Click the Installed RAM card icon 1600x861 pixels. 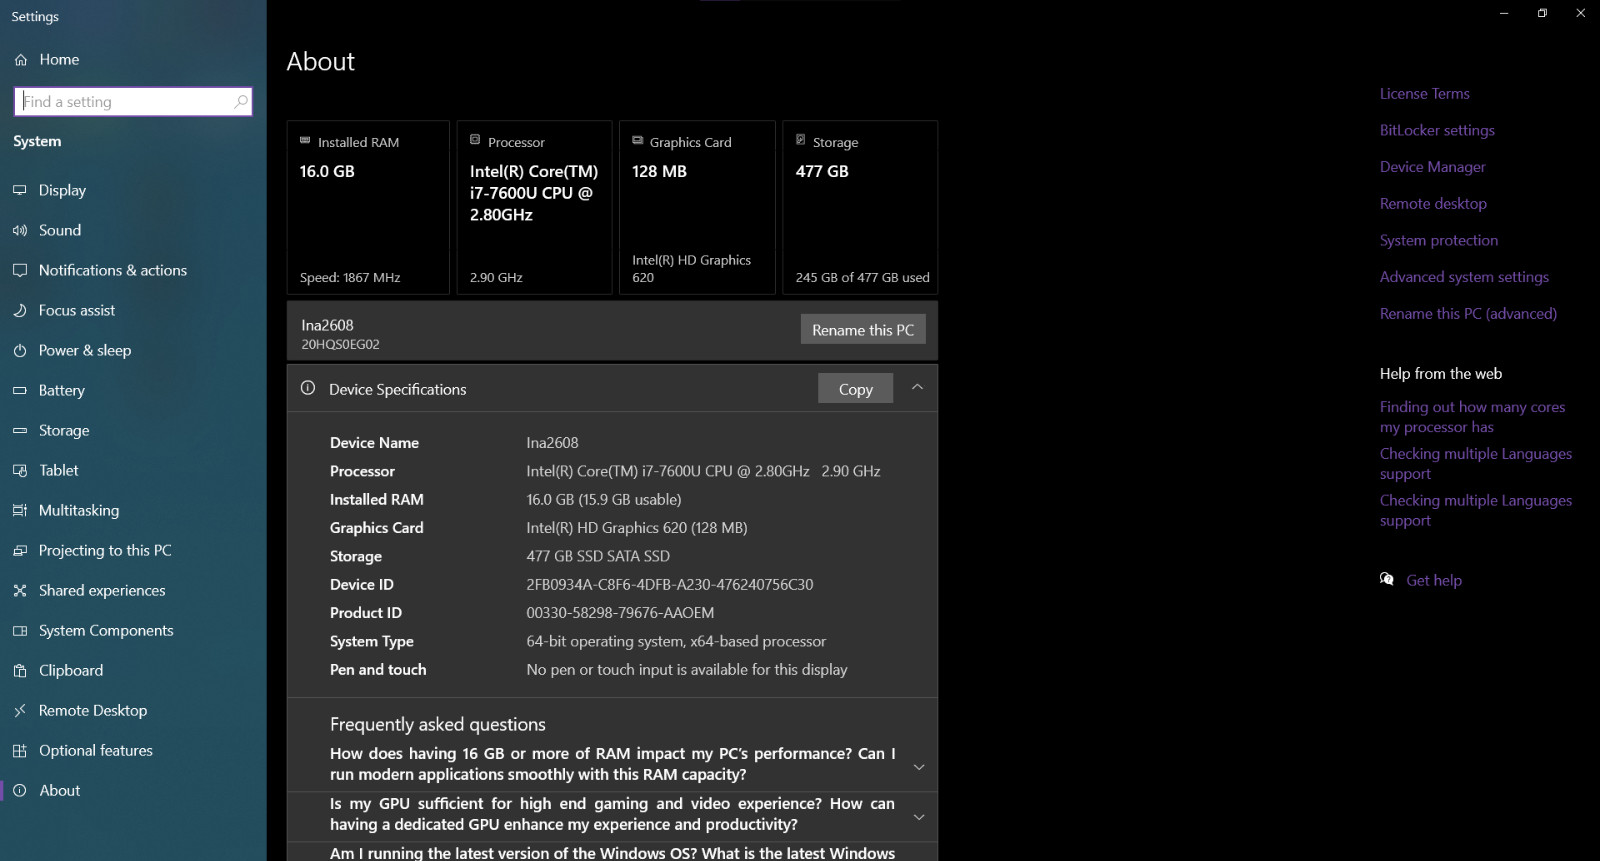305,141
